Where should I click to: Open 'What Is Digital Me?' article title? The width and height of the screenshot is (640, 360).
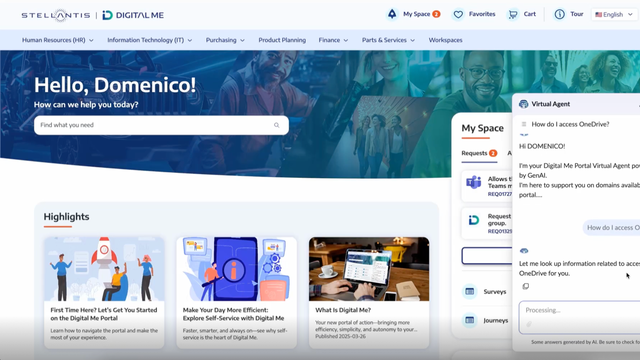pyautogui.click(x=343, y=310)
